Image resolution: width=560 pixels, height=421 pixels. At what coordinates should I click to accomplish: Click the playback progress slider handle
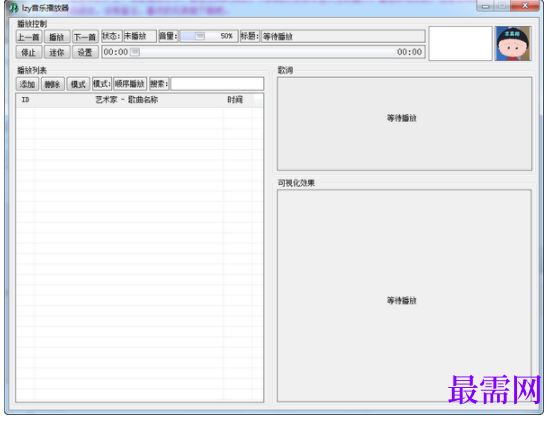pos(135,52)
